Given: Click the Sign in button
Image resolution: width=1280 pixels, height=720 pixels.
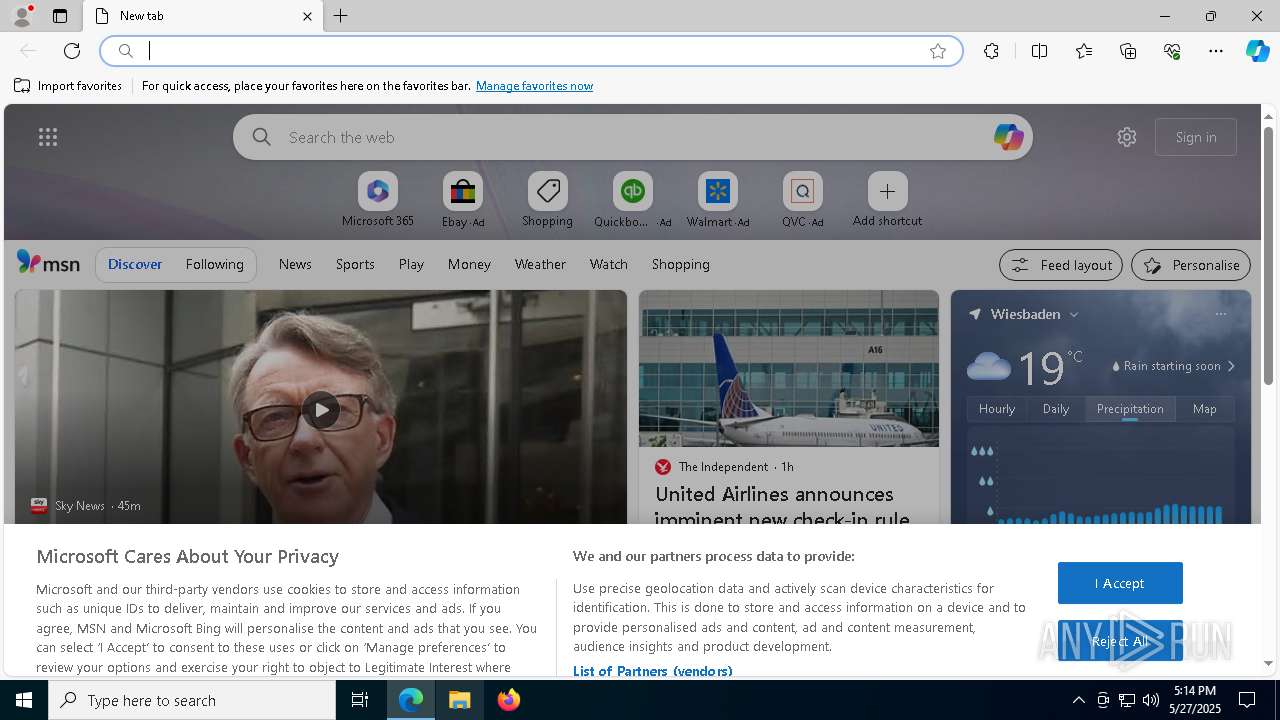Looking at the screenshot, I should pyautogui.click(x=1196, y=137).
